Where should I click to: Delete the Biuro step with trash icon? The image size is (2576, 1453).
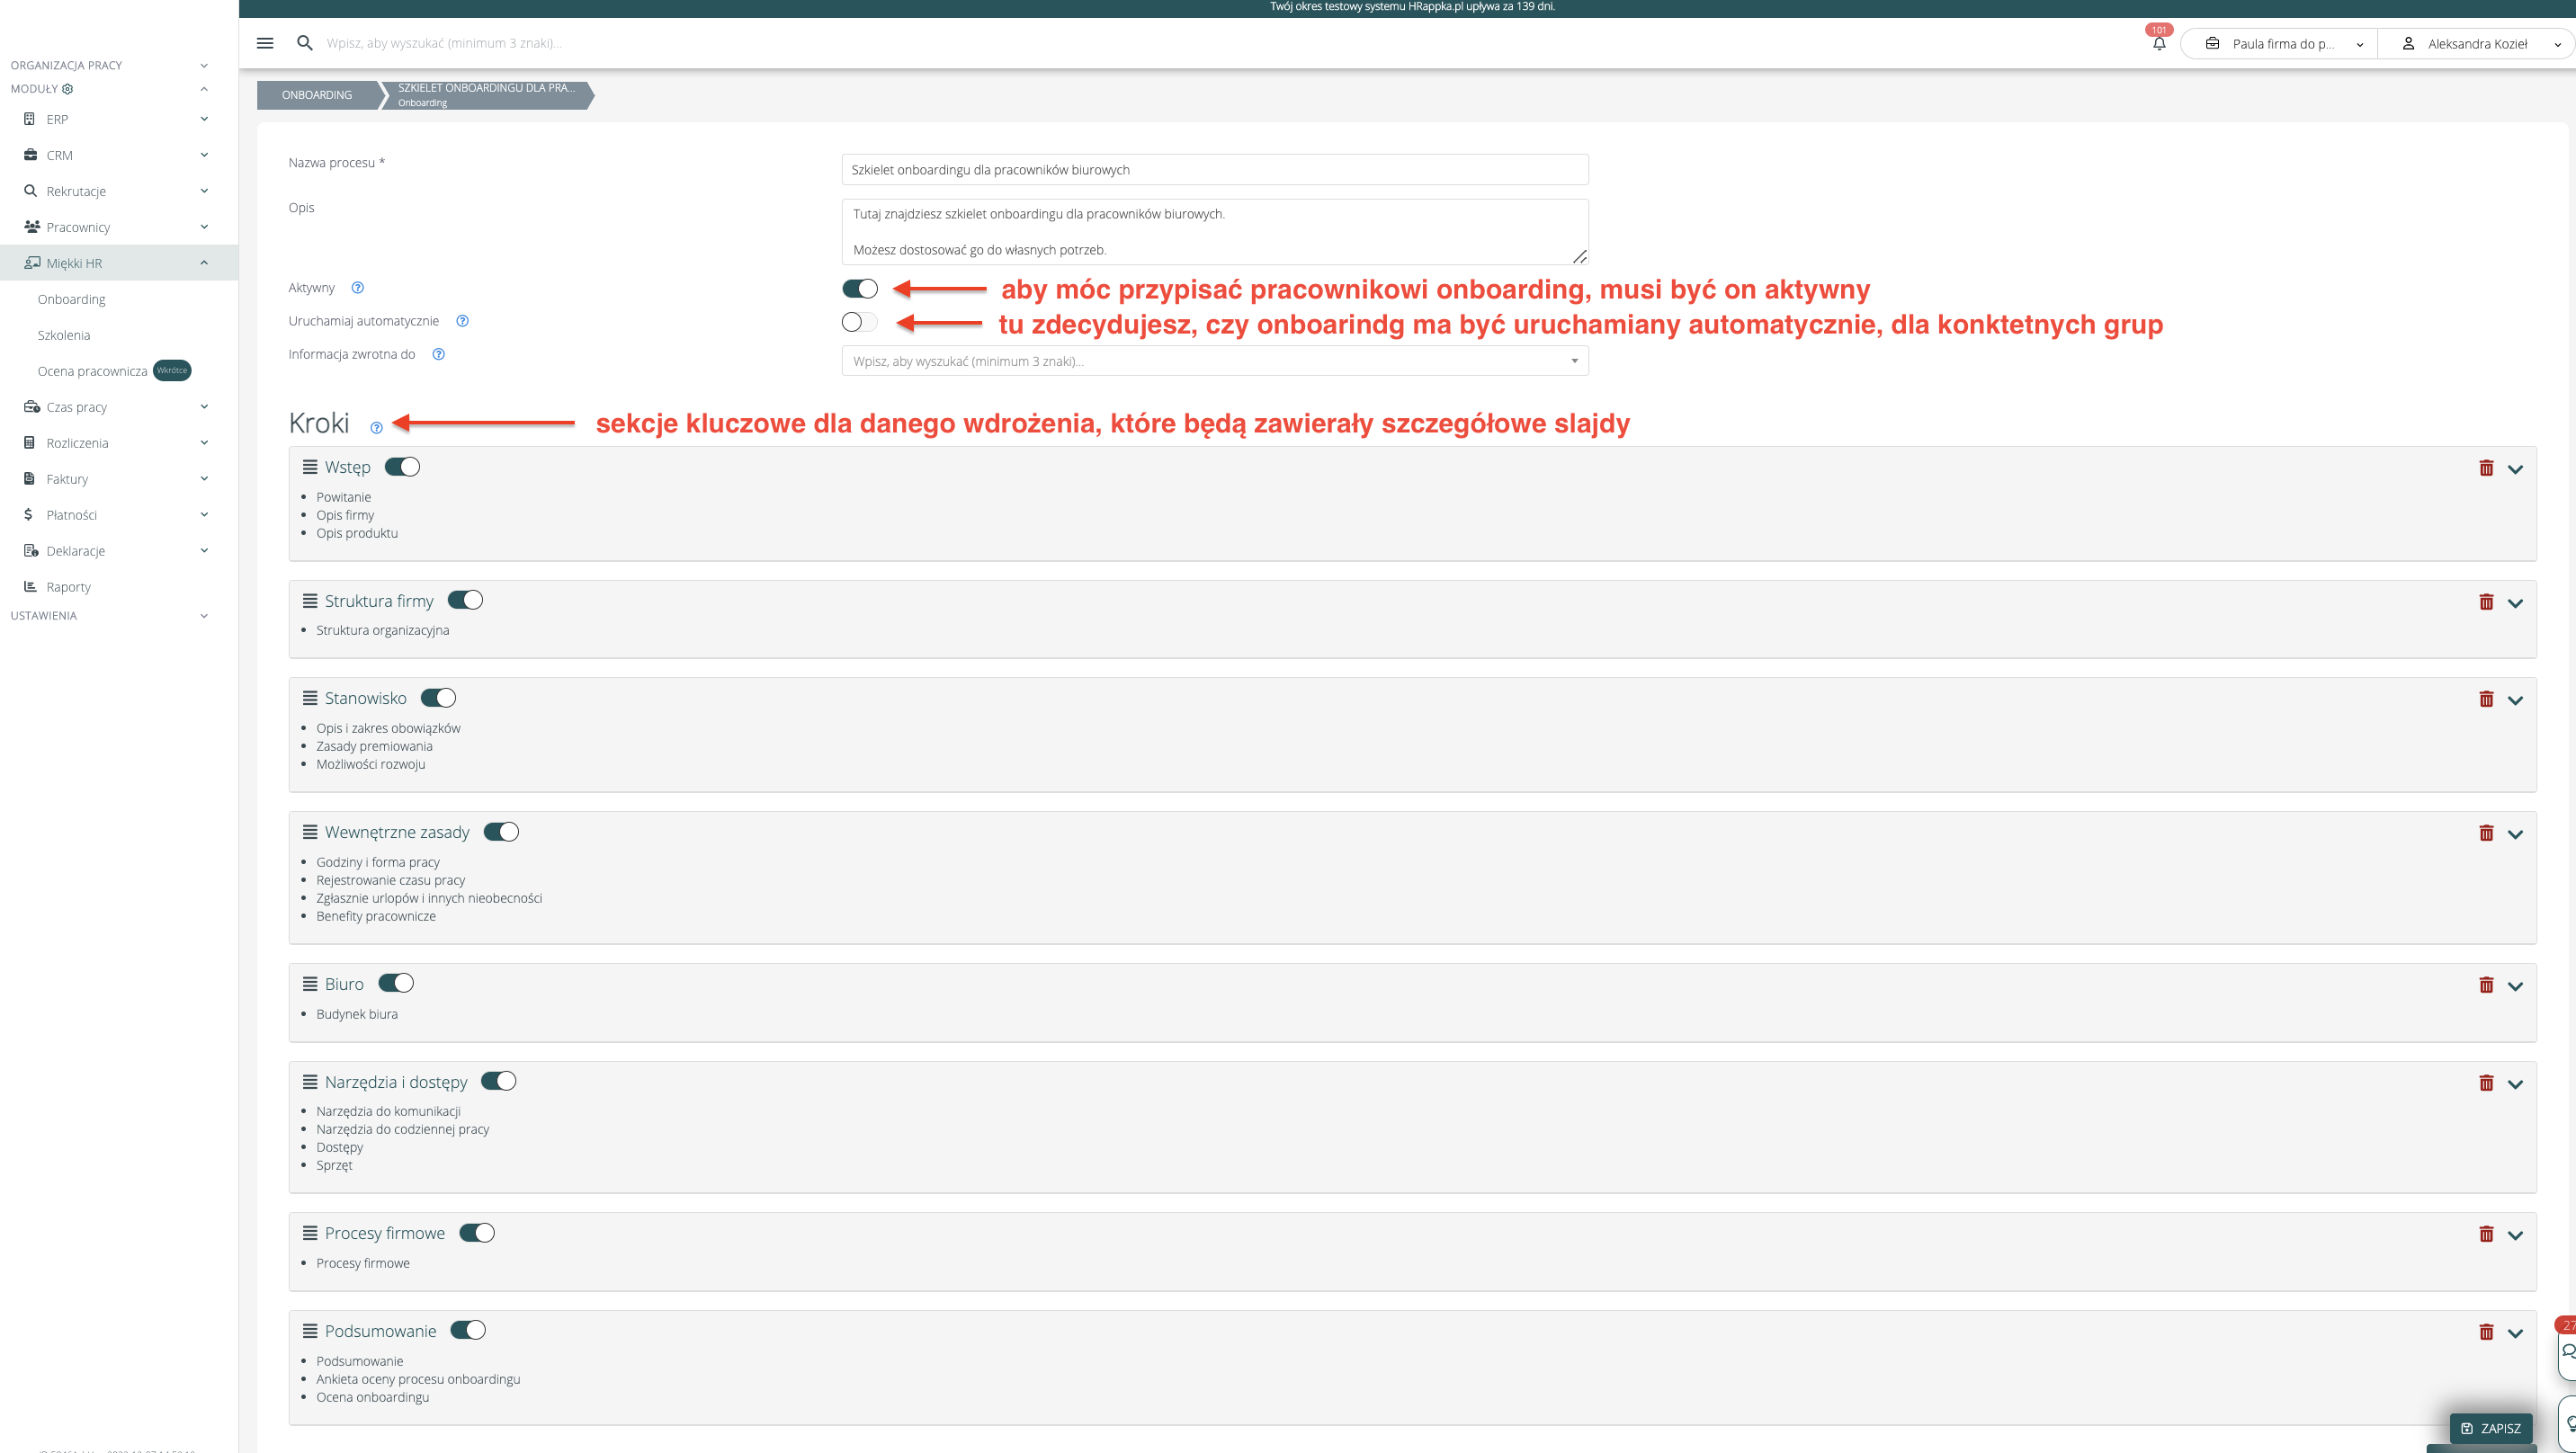[2486, 985]
